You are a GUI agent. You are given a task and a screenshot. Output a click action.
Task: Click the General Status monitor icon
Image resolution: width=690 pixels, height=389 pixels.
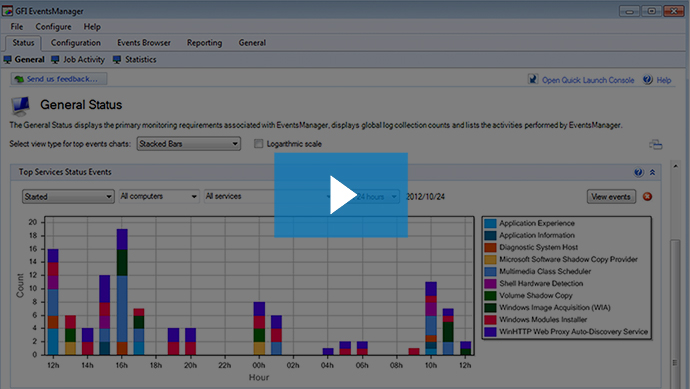point(20,106)
